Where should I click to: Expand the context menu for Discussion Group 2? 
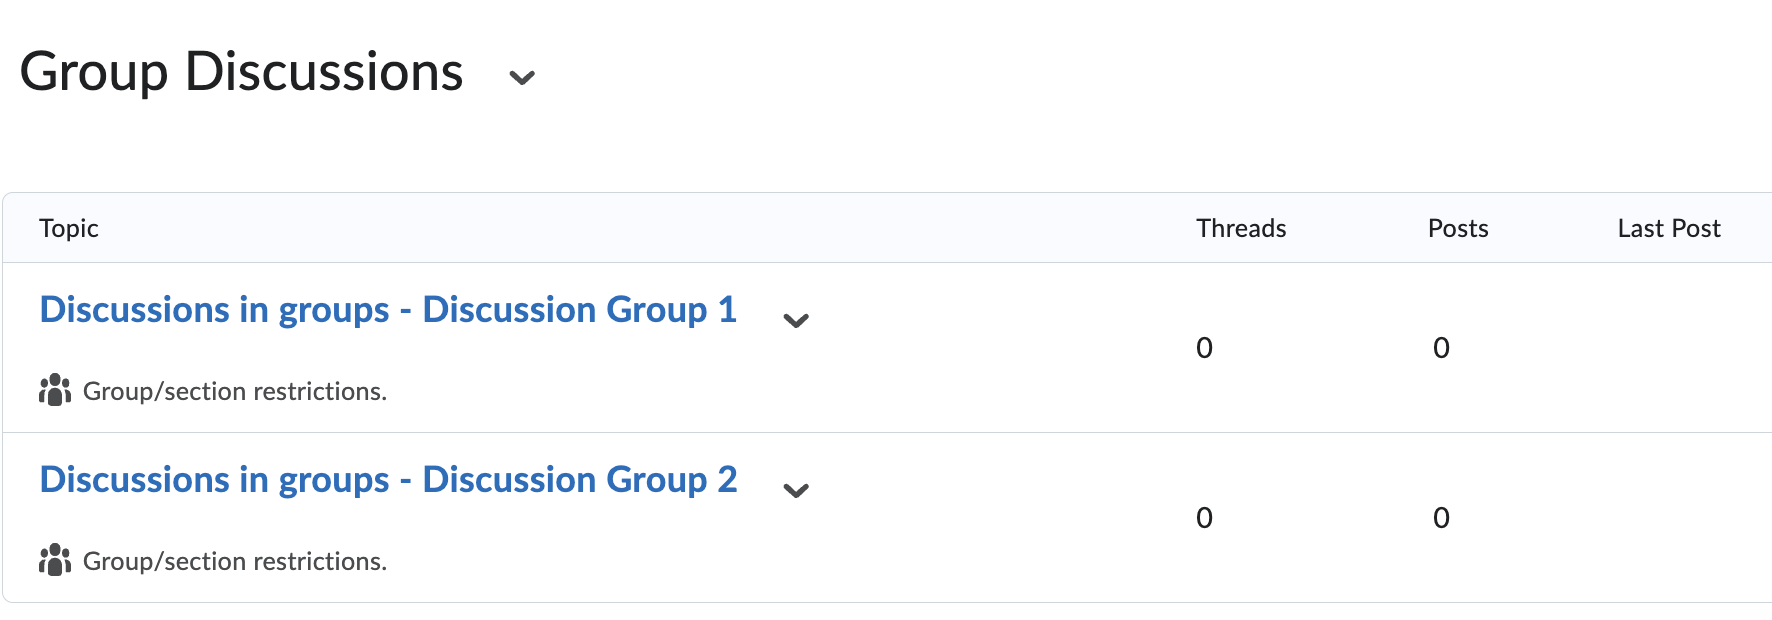pyautogui.click(x=797, y=491)
